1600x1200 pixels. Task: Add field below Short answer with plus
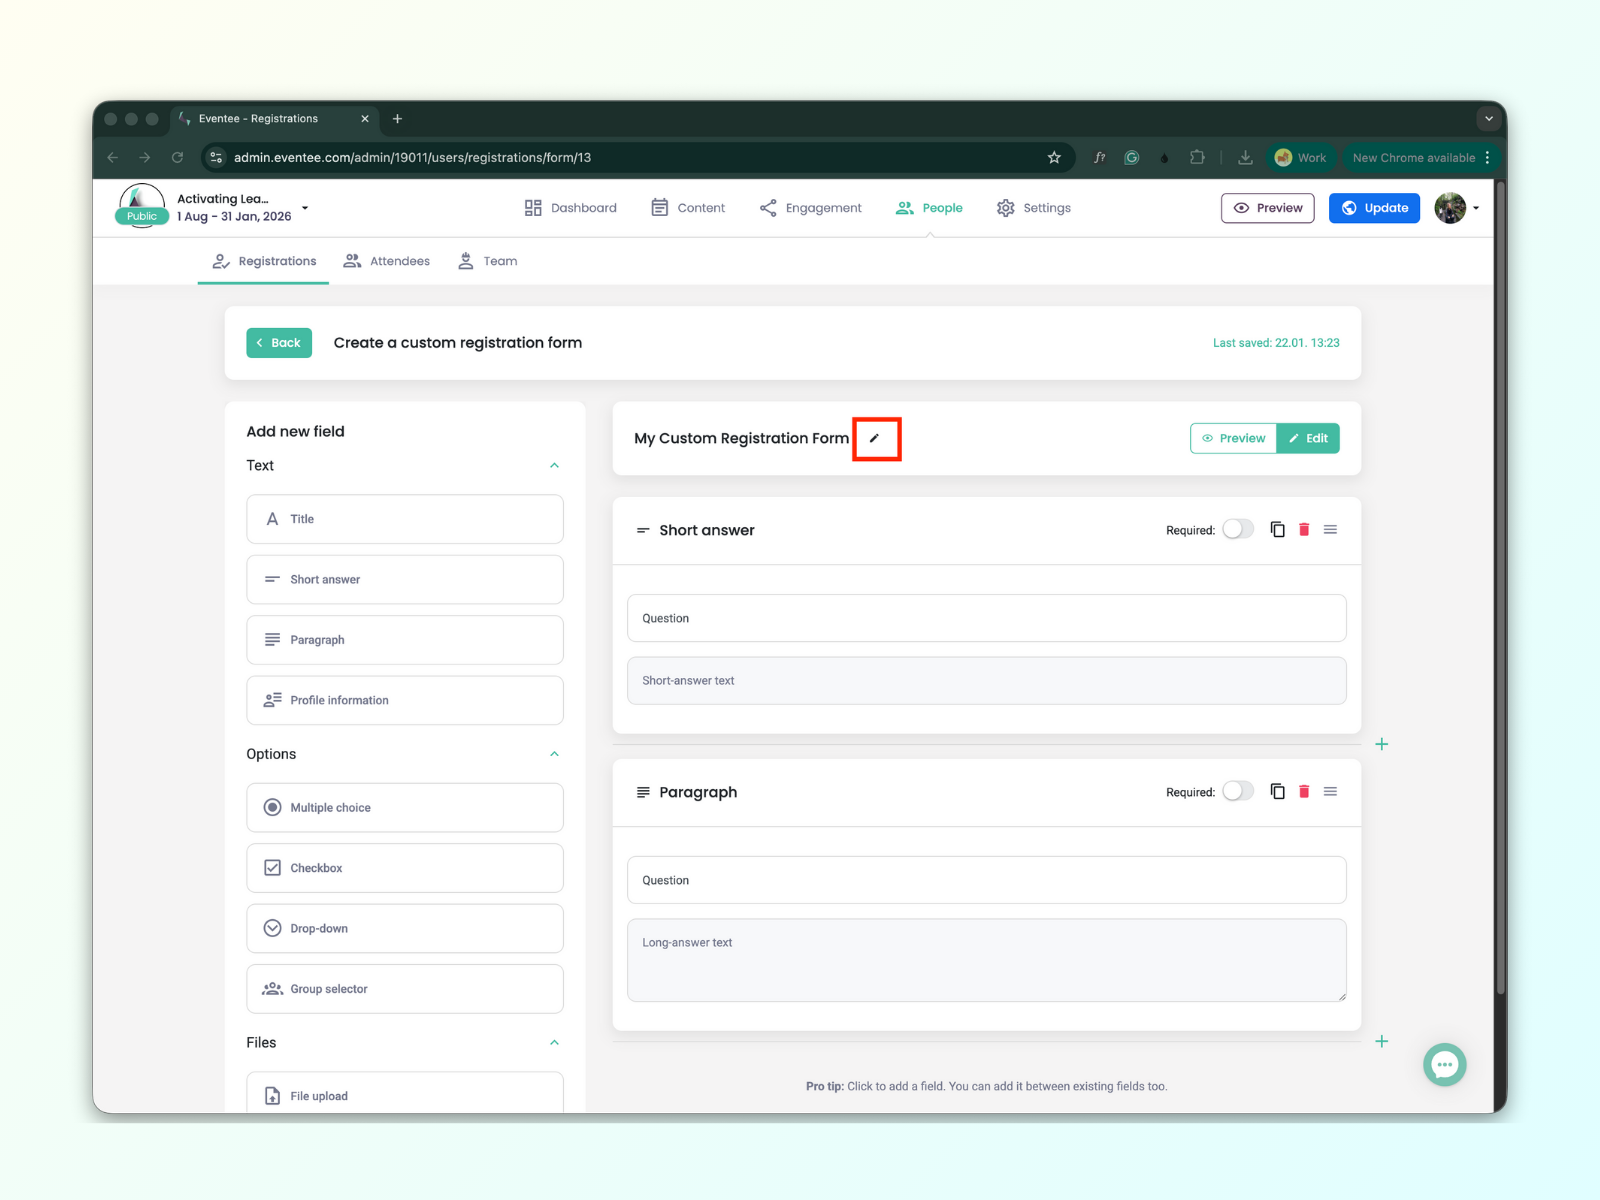[1381, 744]
